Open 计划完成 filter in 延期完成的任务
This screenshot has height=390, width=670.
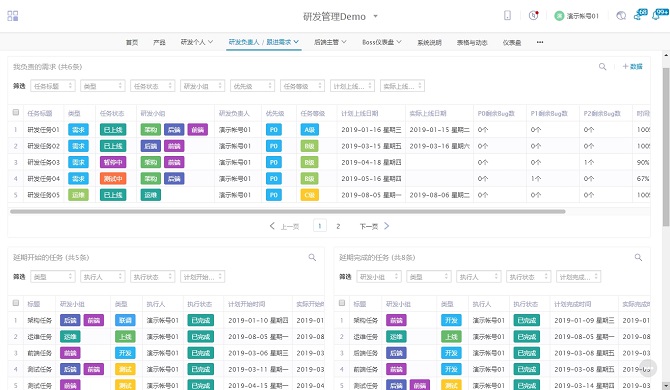pyautogui.click(x=579, y=277)
